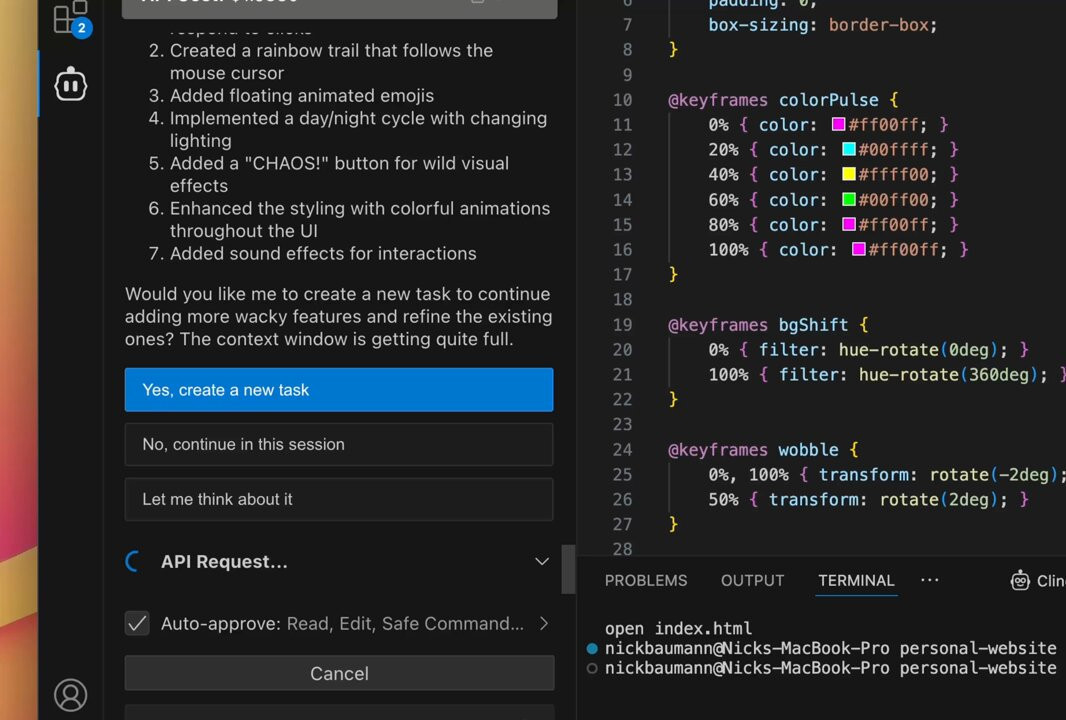The image size is (1066, 720).
Task: Open the Cline robot icon in activity bar
Action: point(71,85)
